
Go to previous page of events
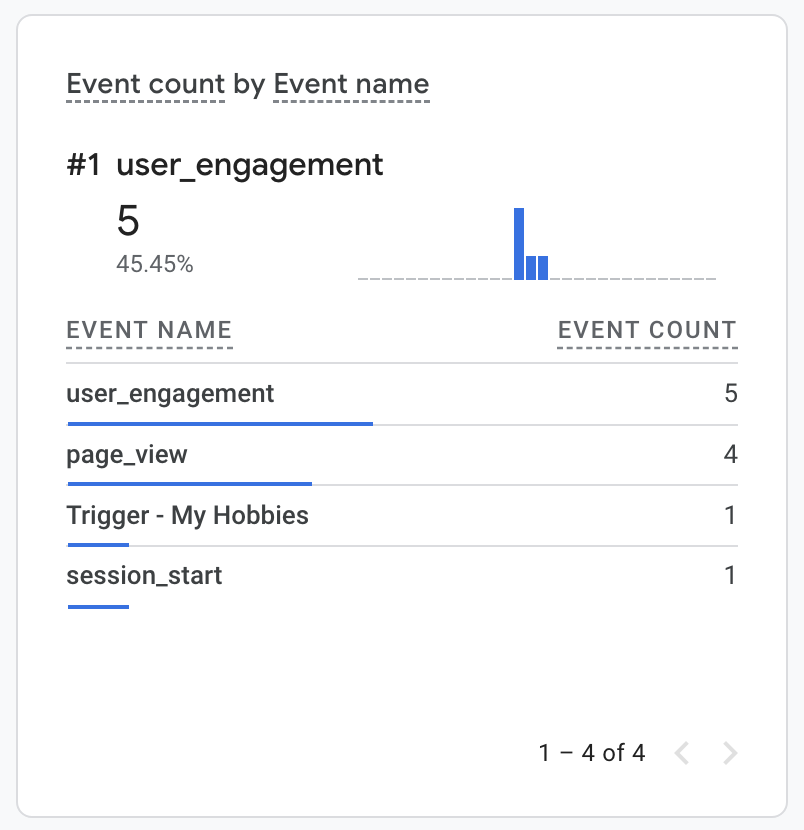682,753
